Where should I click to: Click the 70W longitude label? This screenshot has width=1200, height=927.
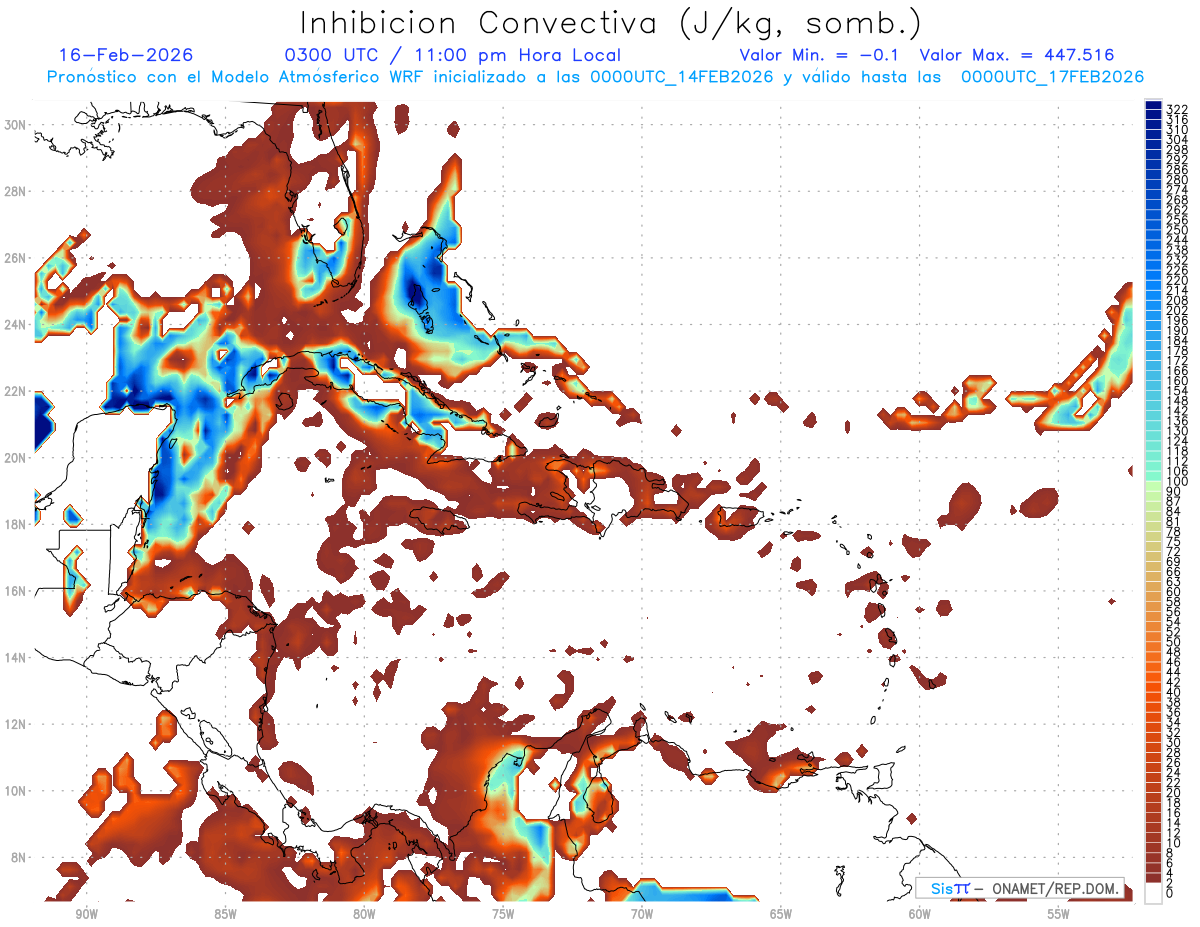[x=642, y=914]
